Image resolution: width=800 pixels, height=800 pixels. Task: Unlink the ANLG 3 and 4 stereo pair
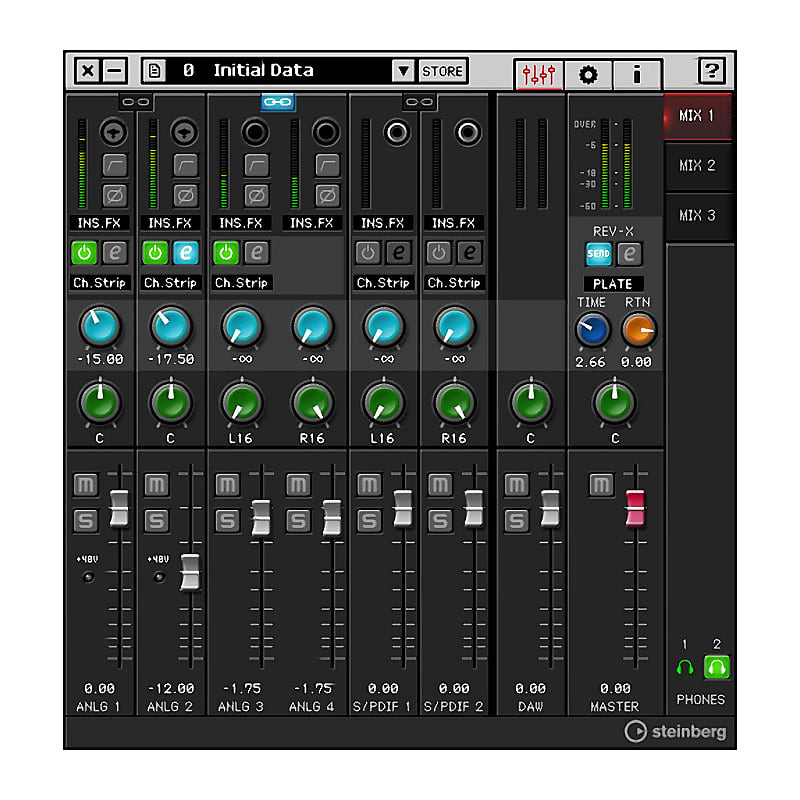[x=277, y=102]
